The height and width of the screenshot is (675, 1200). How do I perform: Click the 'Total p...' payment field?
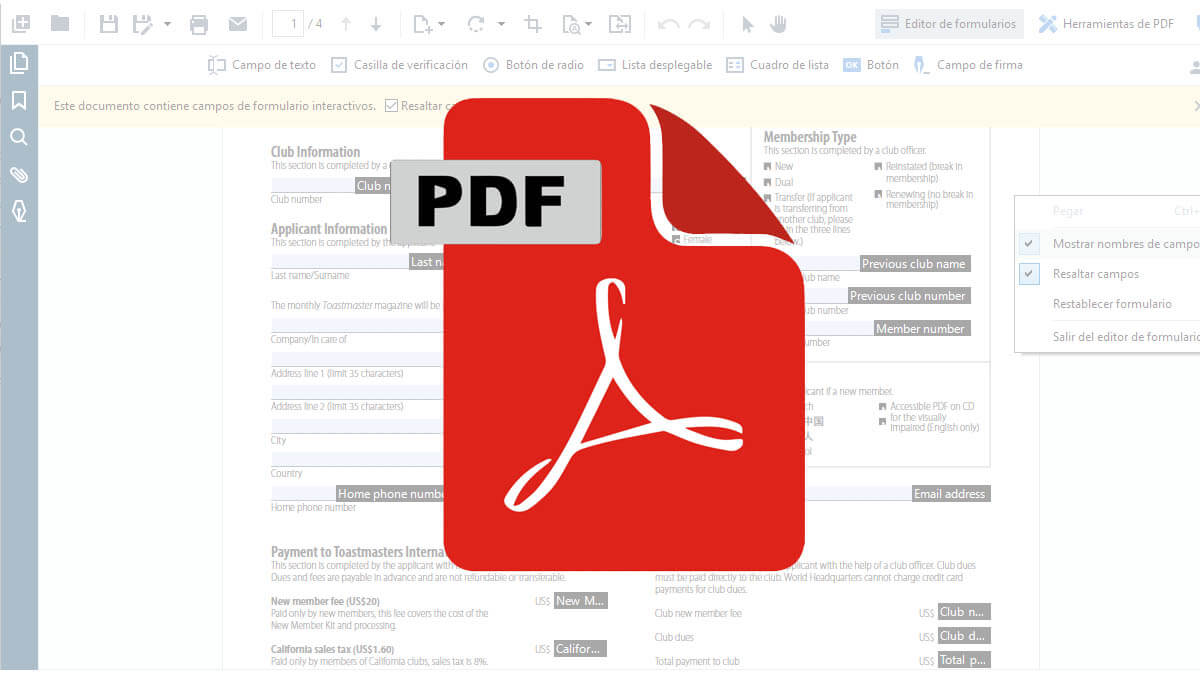point(964,660)
